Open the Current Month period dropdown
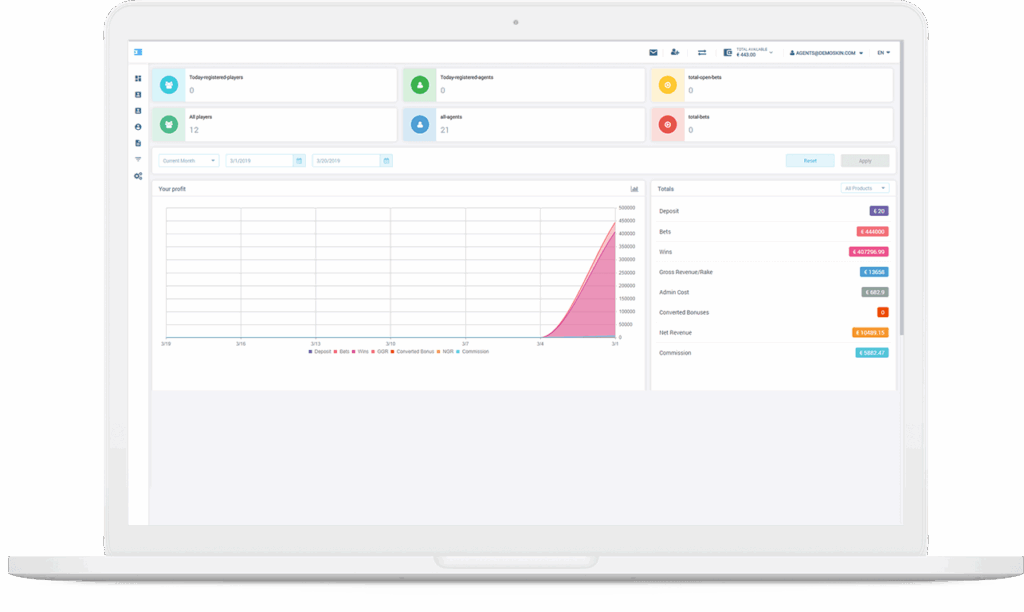The width and height of the screenshot is (1024, 612). click(x=189, y=160)
